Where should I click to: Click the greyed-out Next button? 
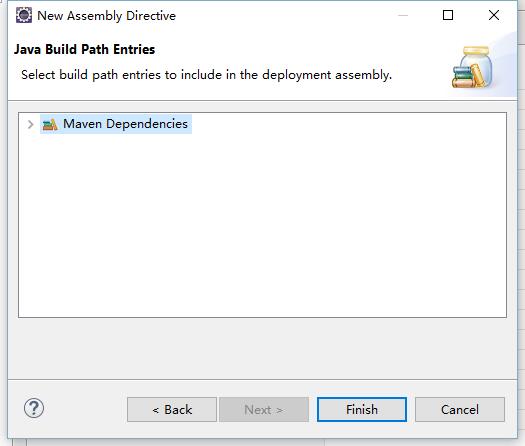[264, 410]
